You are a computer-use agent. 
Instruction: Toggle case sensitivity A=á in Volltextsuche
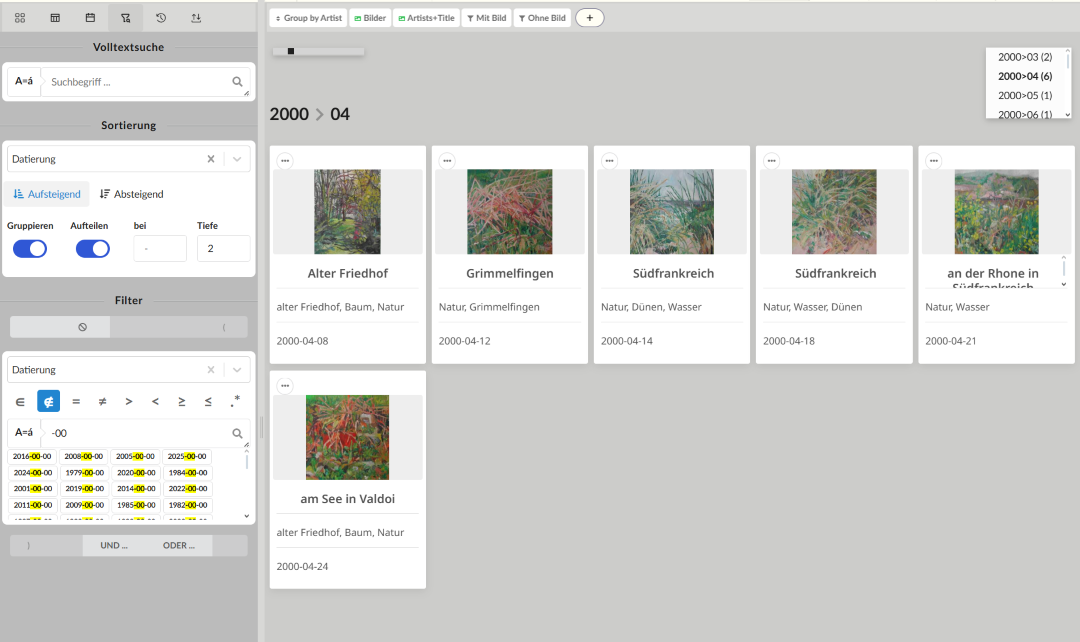[x=24, y=82]
